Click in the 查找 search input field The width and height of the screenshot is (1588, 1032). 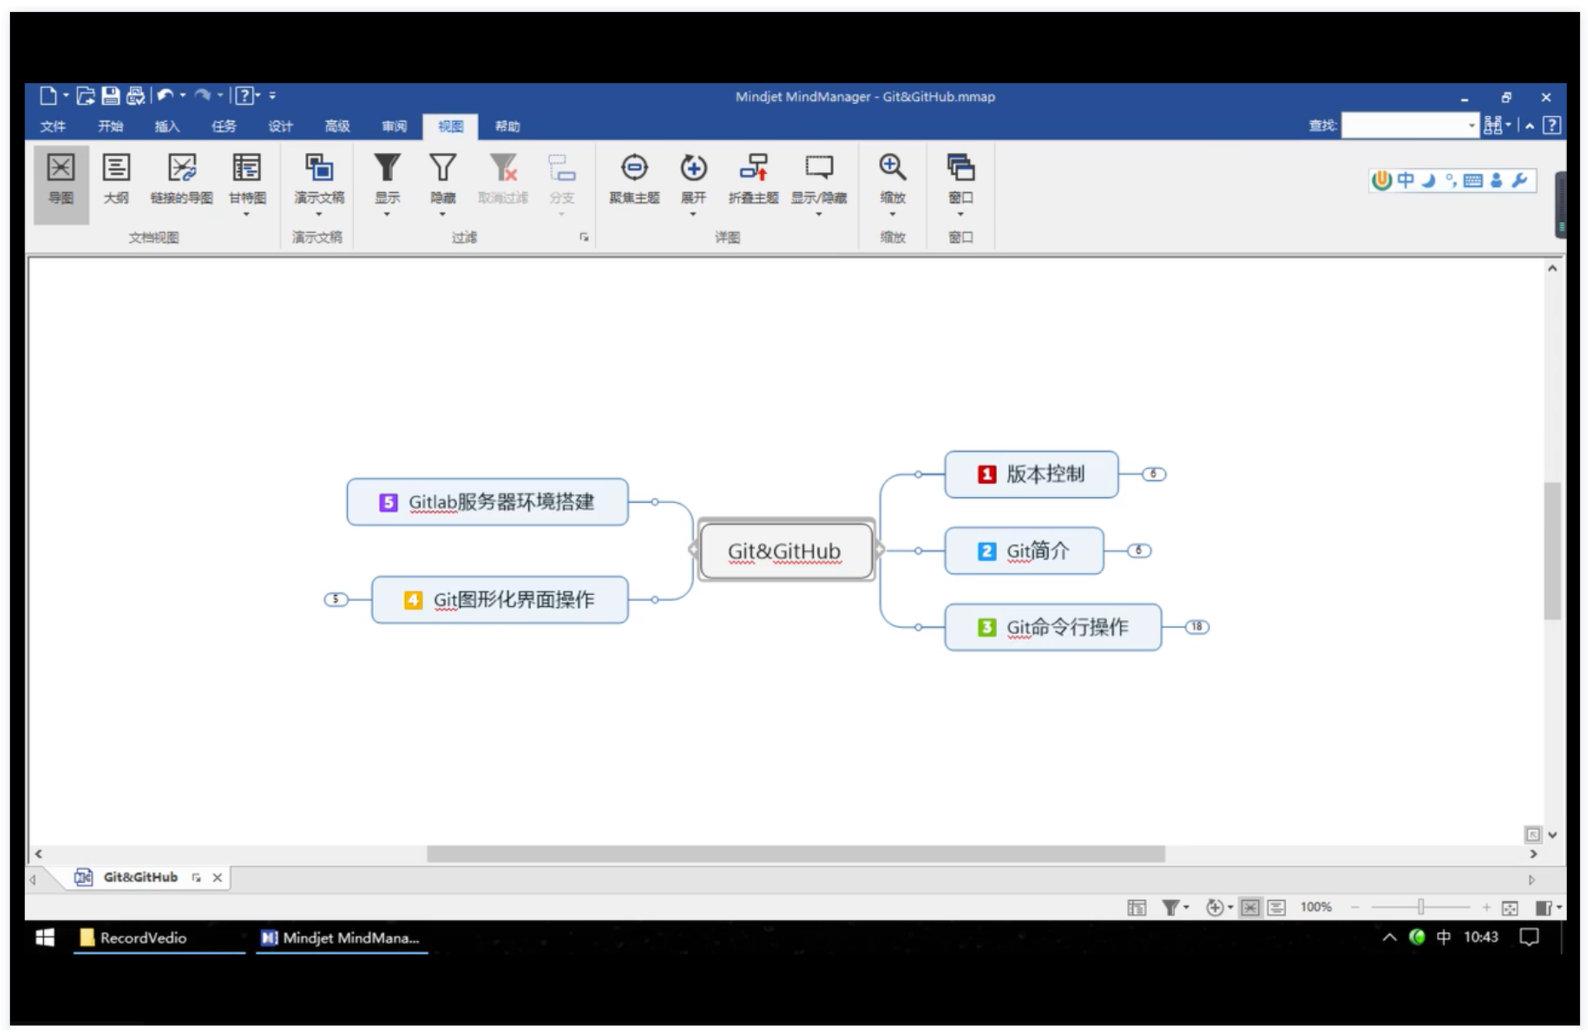click(x=1403, y=126)
